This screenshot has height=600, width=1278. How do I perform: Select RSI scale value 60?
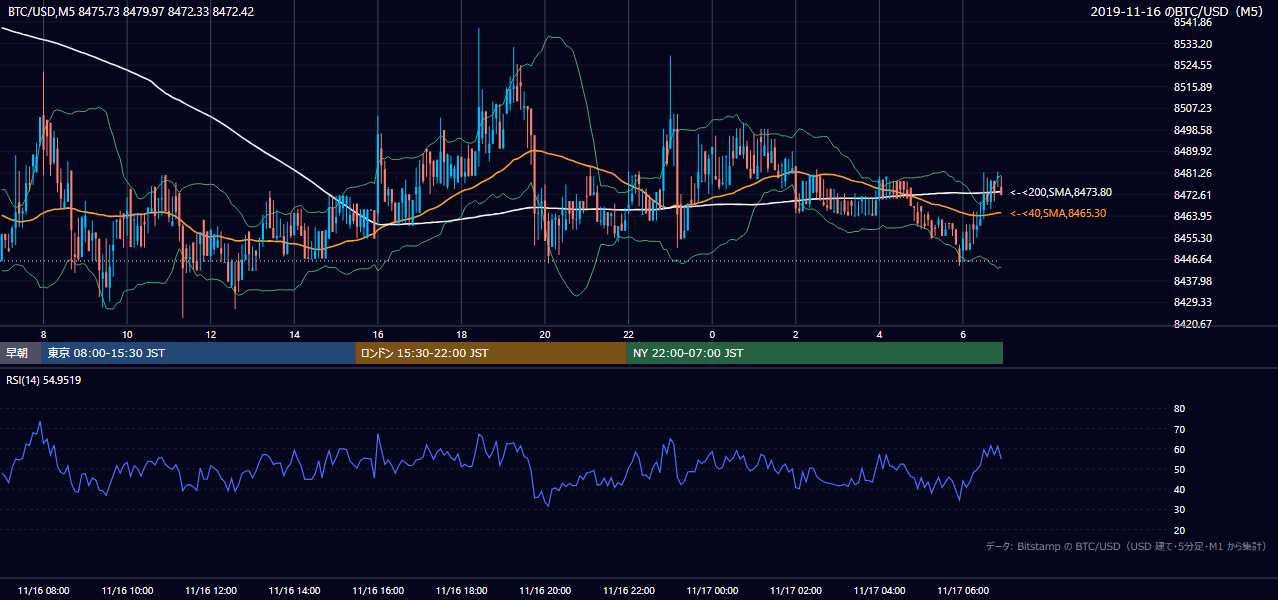point(1179,449)
